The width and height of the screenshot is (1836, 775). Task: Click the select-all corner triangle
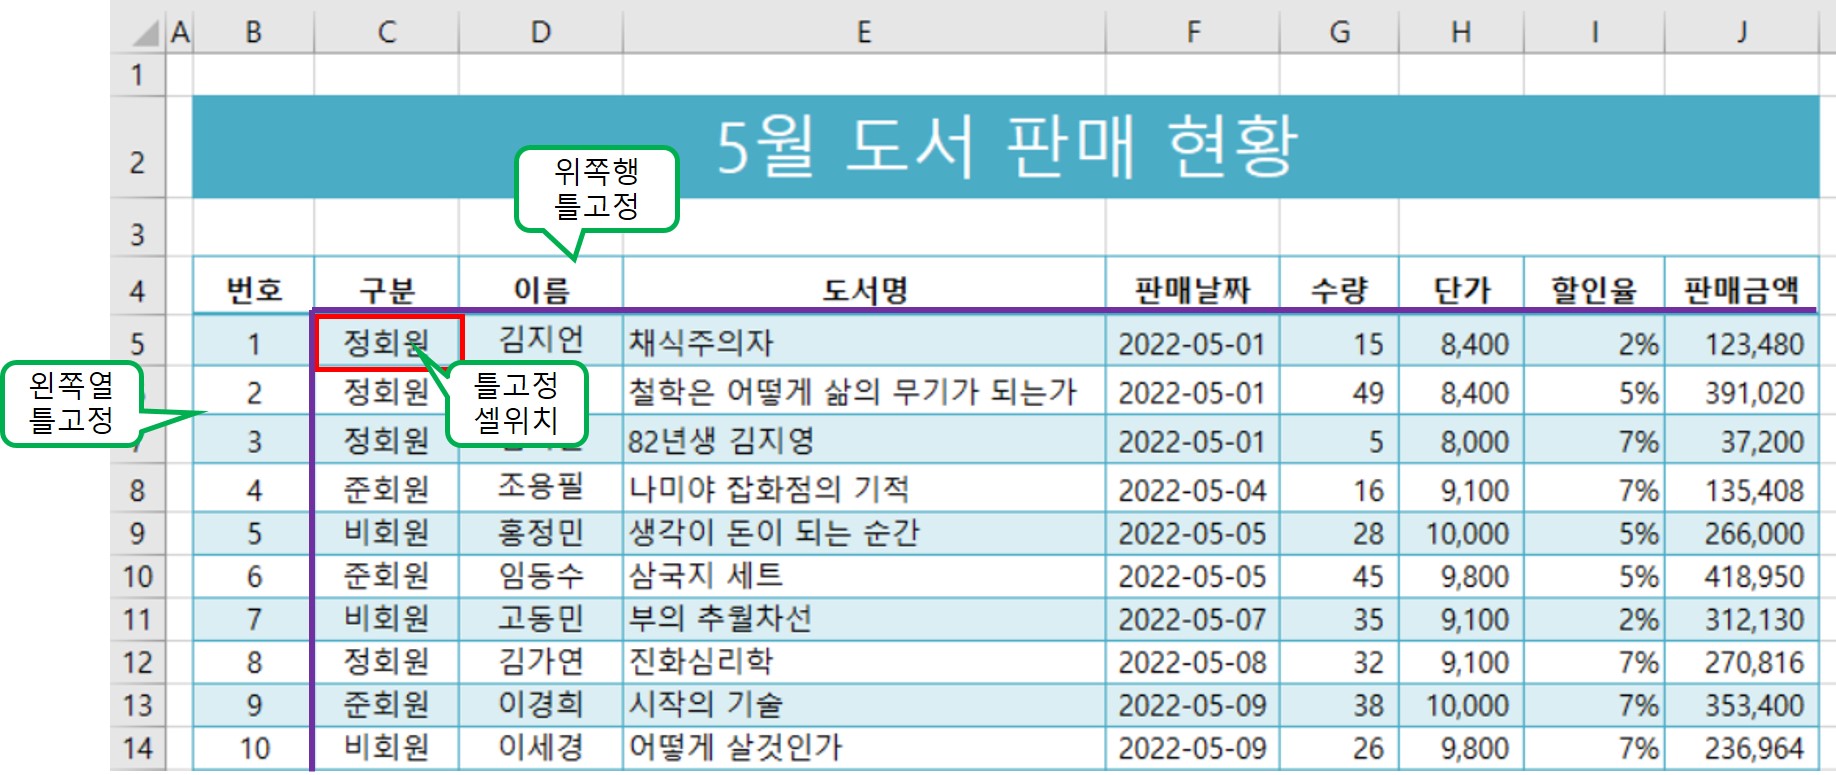pos(146,35)
